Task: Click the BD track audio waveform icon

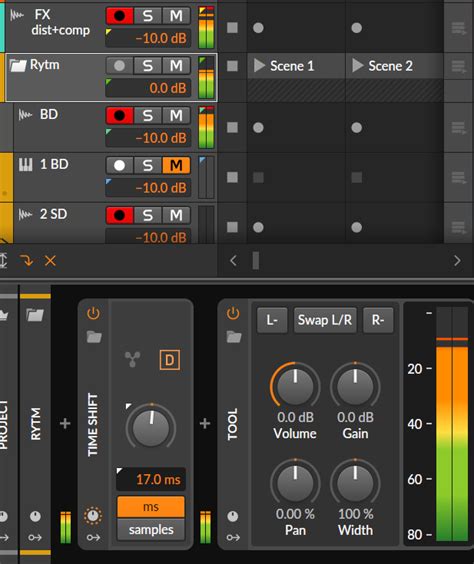Action: (25, 115)
